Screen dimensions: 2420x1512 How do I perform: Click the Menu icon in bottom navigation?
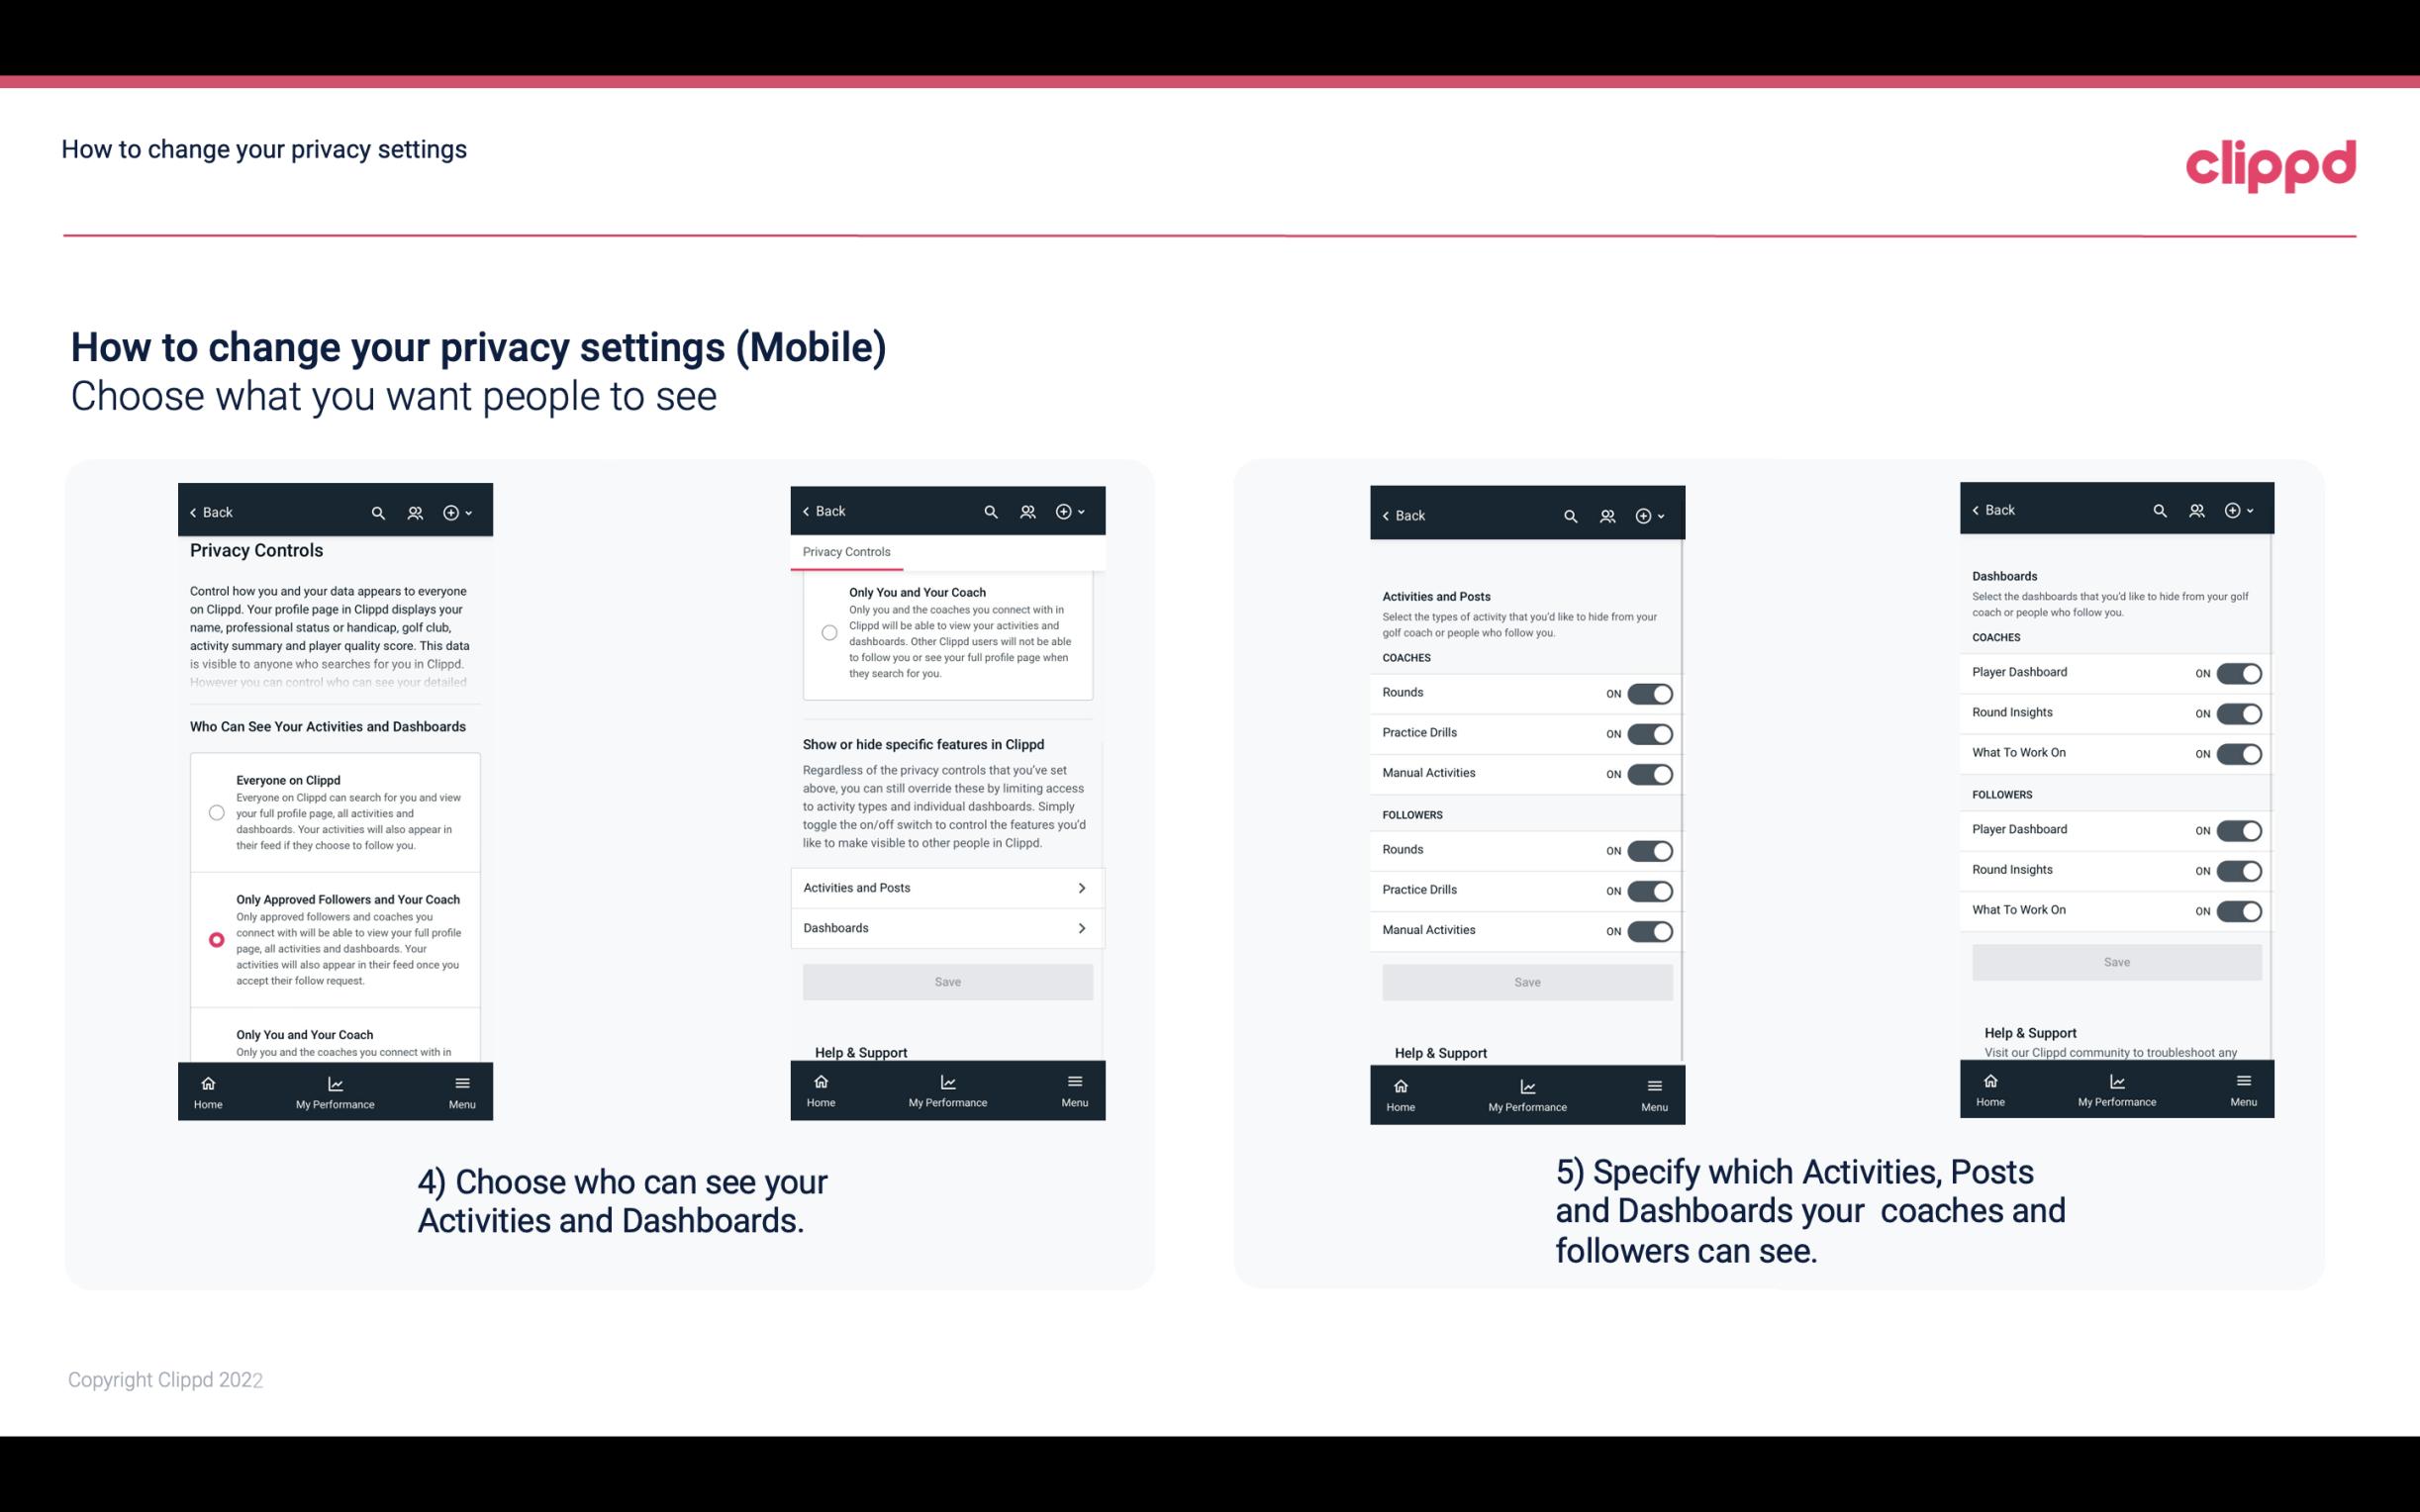[463, 1082]
